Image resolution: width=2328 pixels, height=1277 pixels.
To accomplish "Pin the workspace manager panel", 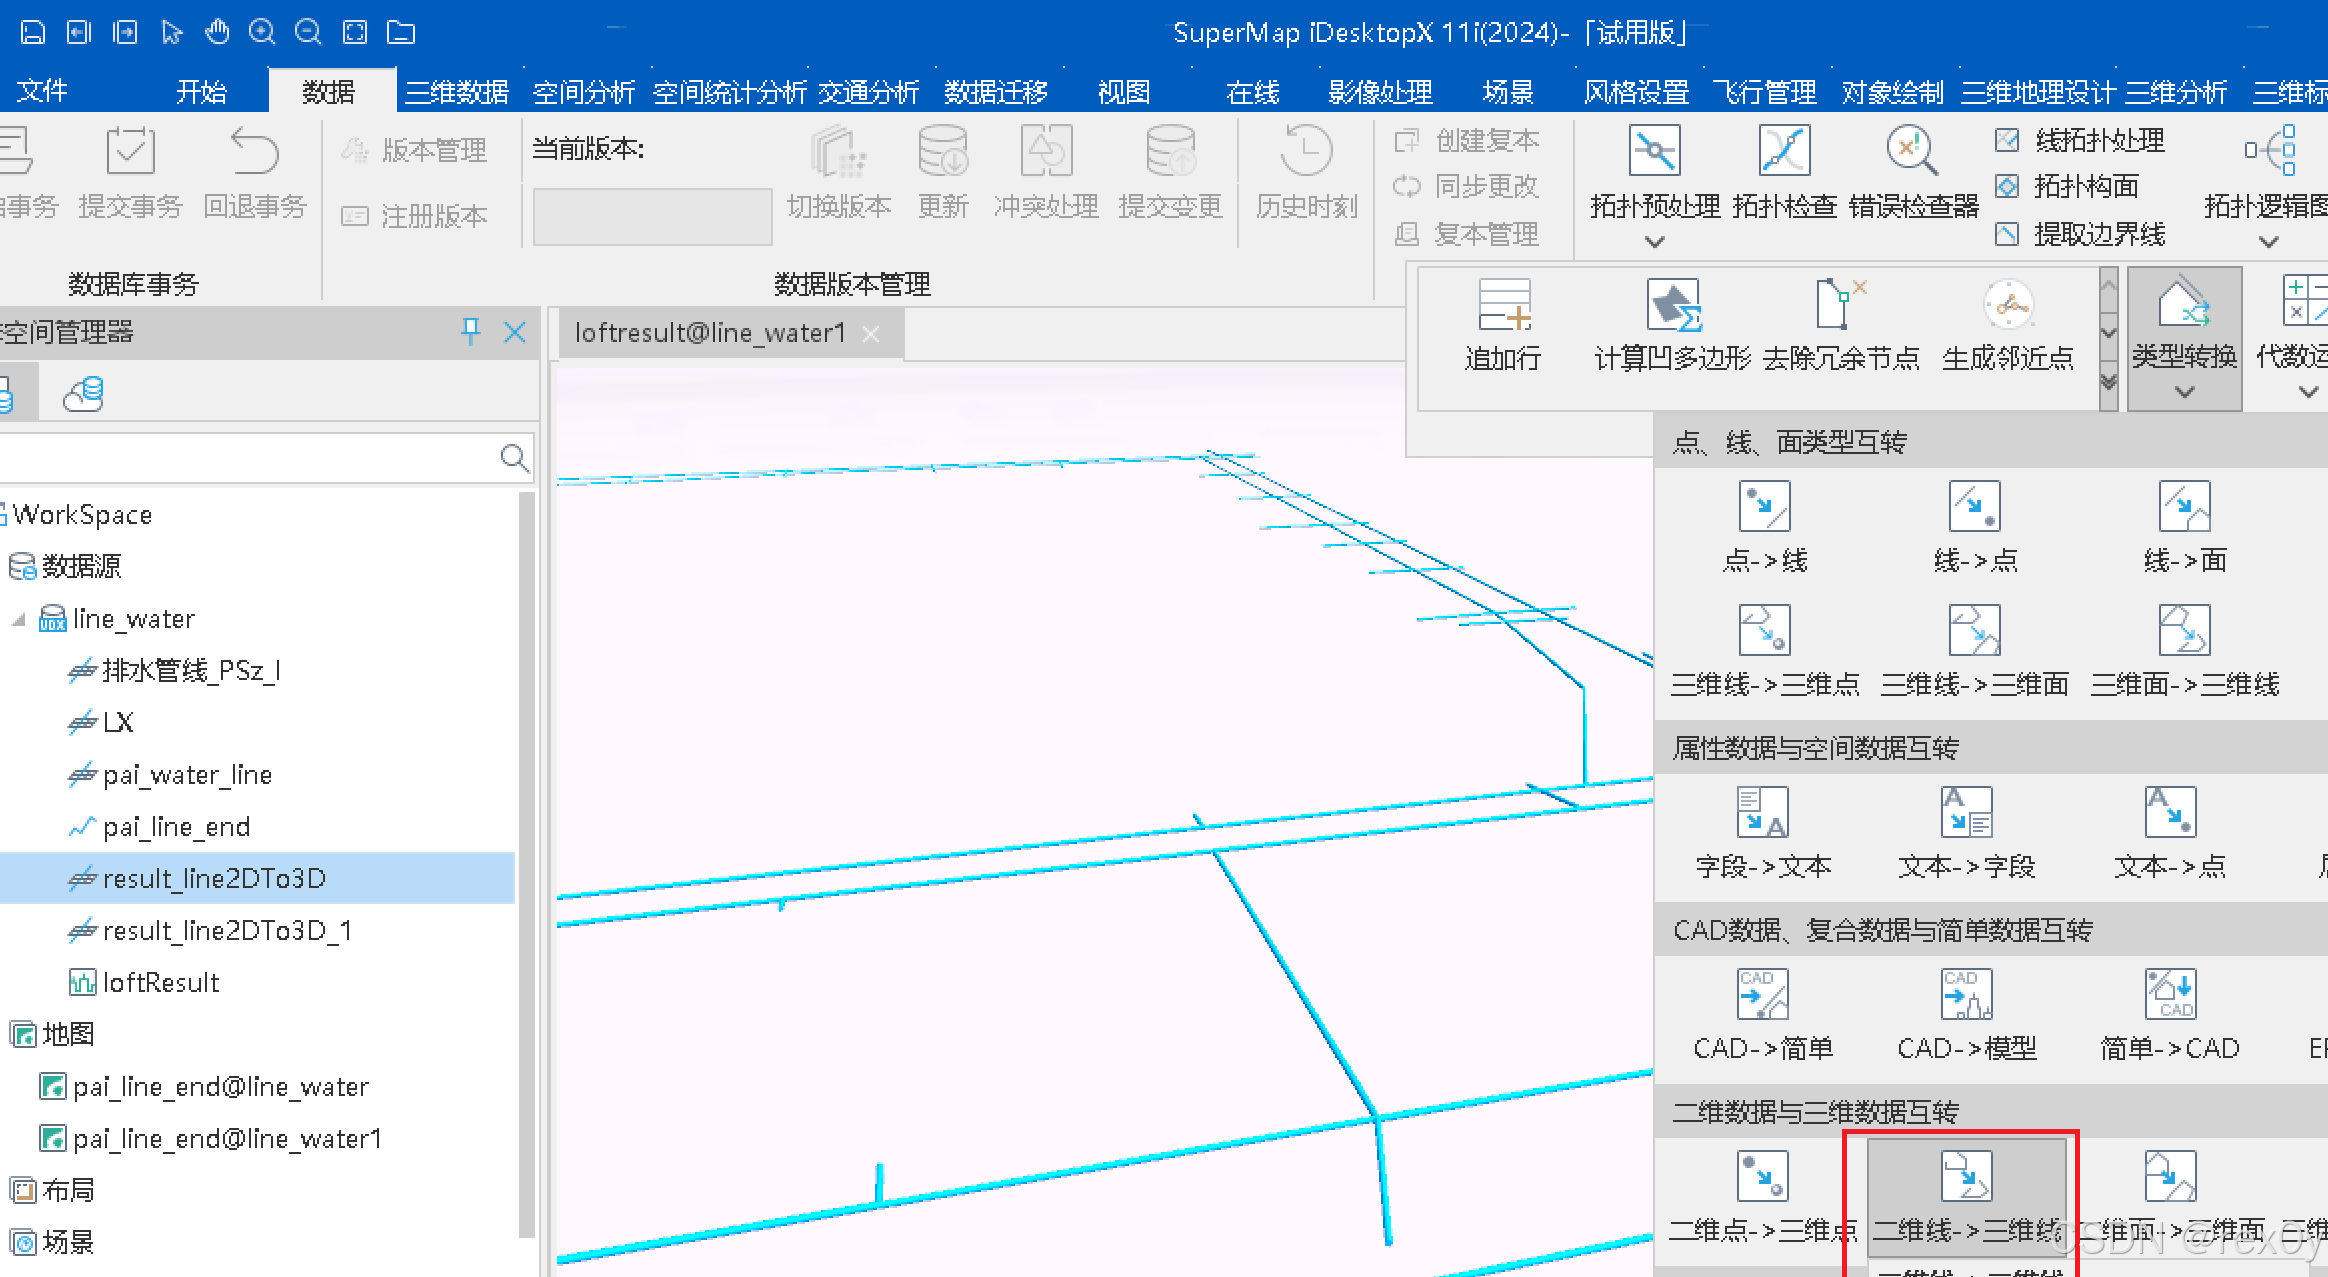I will click(471, 331).
